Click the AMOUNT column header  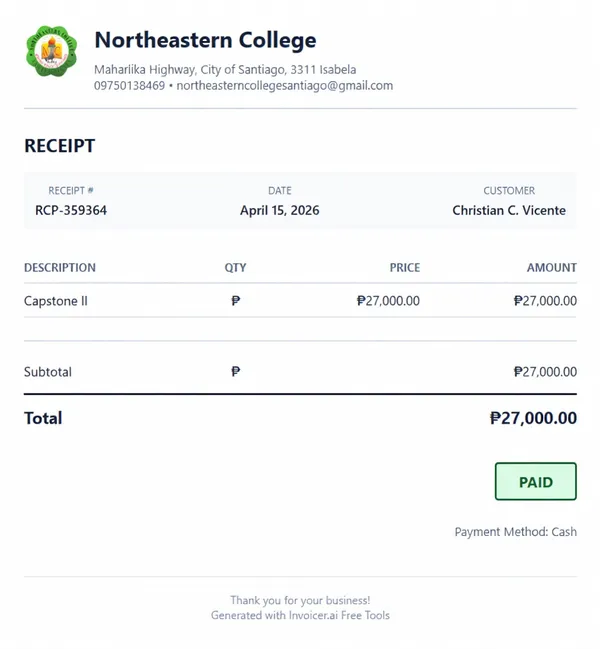coord(551,268)
